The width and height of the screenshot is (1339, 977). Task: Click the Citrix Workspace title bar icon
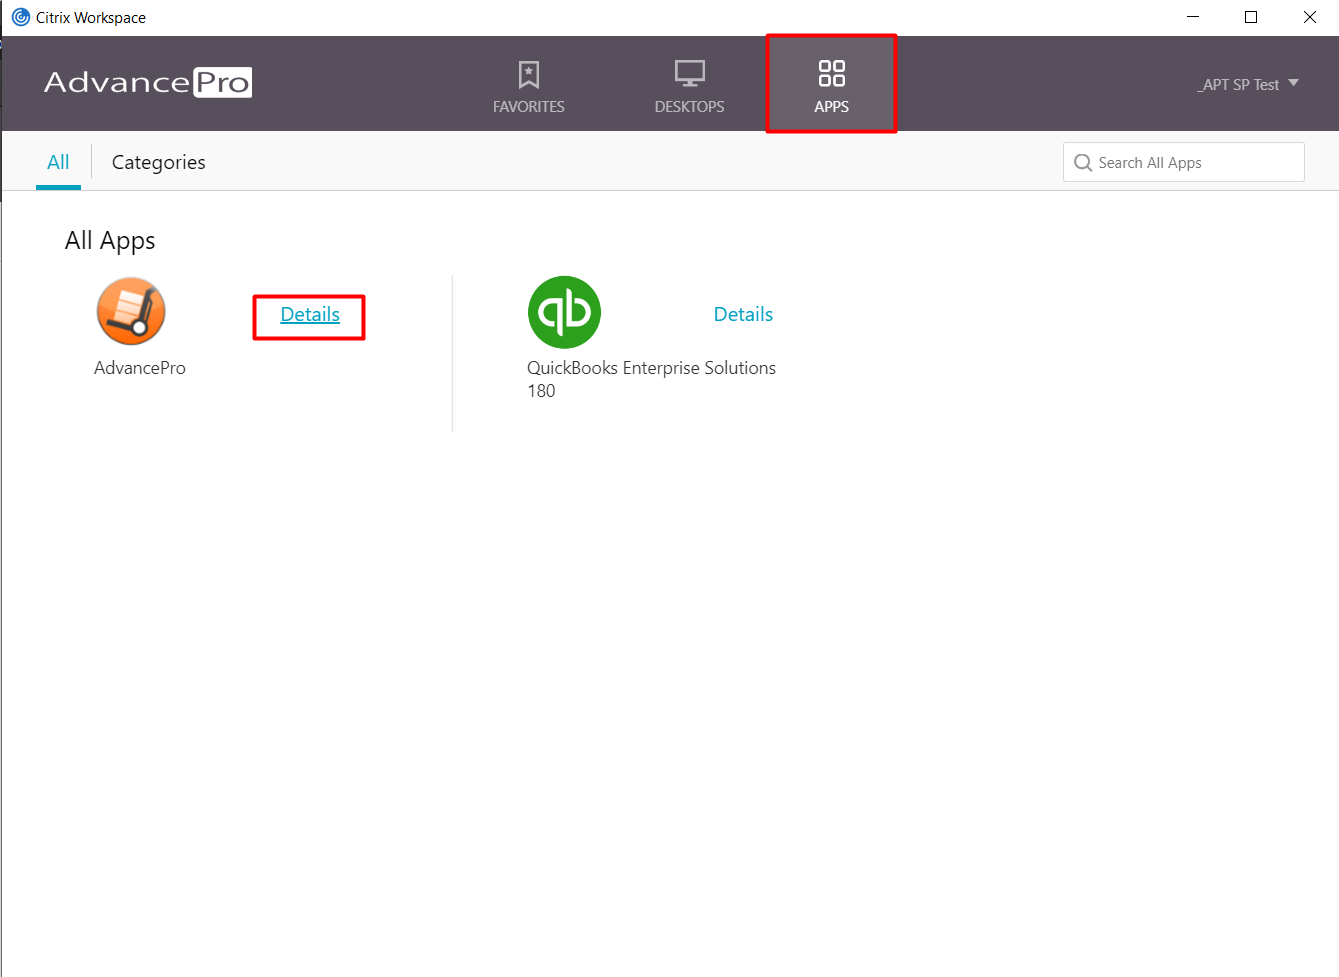[x=20, y=17]
